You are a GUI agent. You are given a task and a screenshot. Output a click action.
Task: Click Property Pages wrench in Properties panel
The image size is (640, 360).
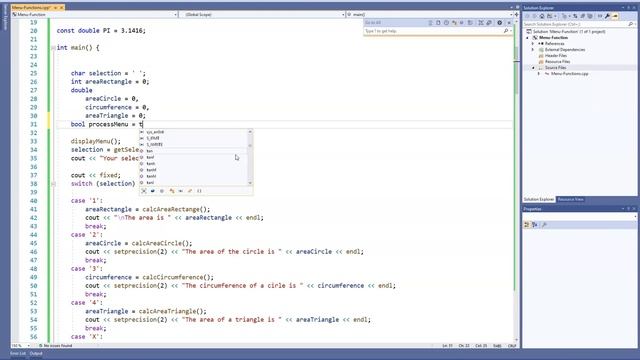(x=544, y=225)
